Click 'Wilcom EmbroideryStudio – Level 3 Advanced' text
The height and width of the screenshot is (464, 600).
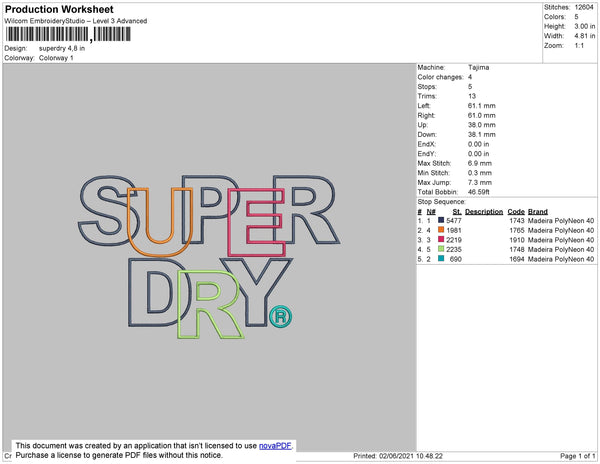click(76, 21)
